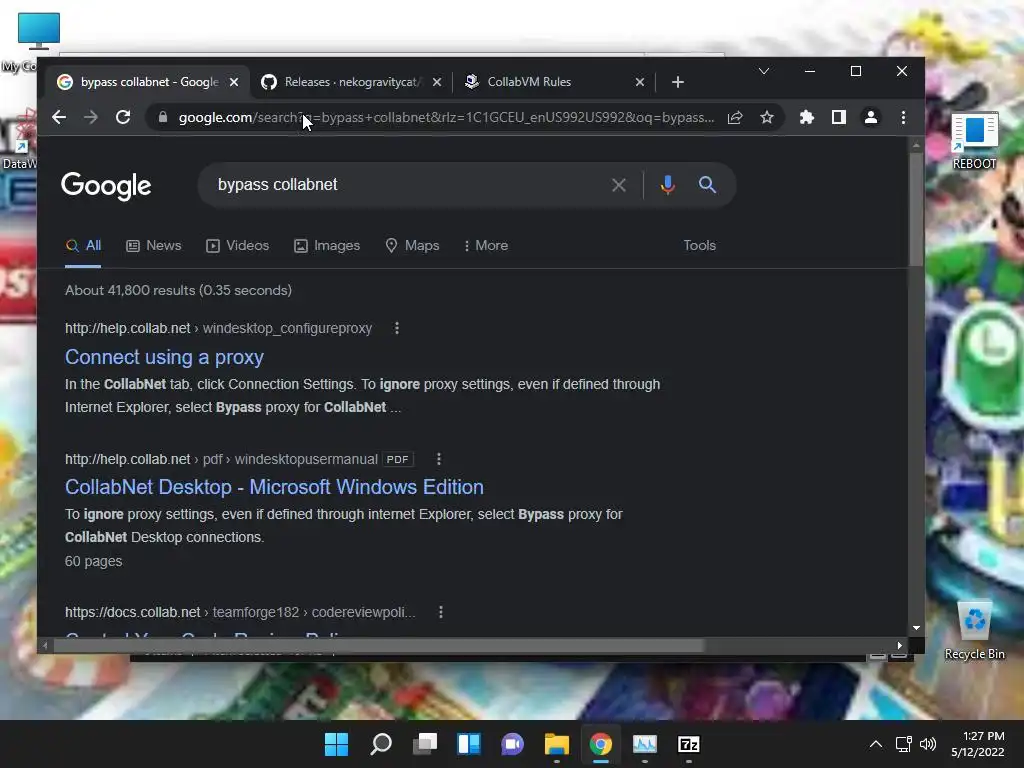This screenshot has height=768, width=1024.
Task: Open the clock and date in the taskbar
Action: pos(978,744)
